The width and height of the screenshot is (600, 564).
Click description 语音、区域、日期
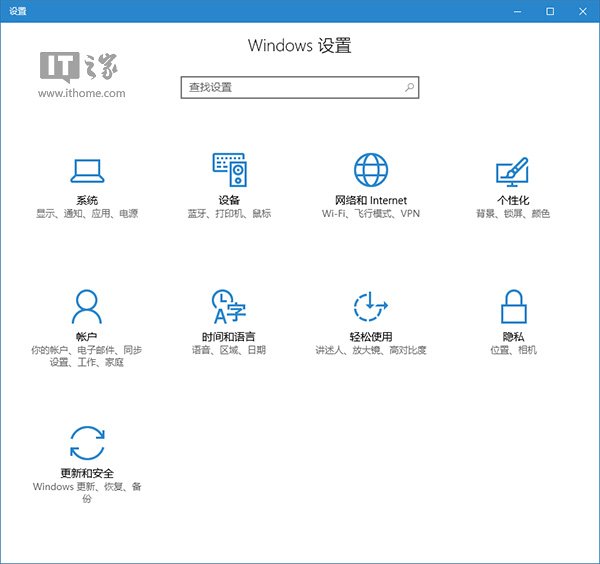pyautogui.click(x=229, y=350)
